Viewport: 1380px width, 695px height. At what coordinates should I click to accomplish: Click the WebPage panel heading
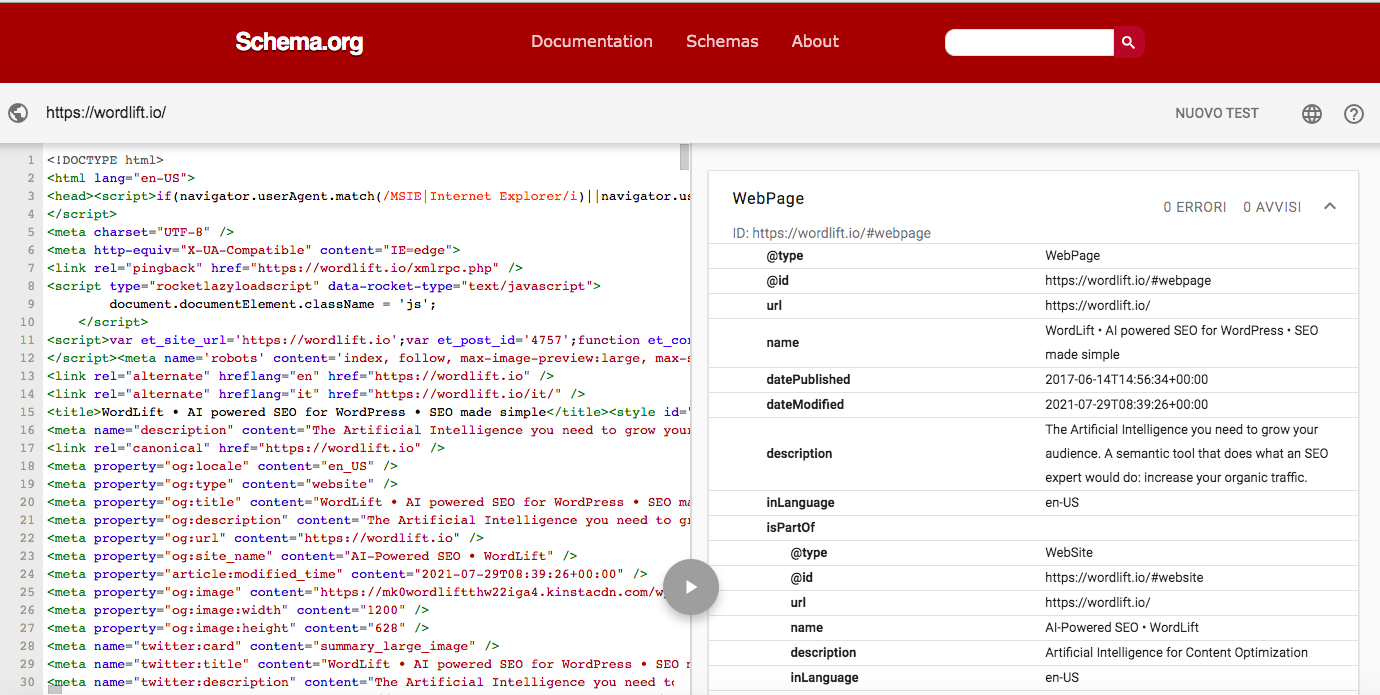768,199
